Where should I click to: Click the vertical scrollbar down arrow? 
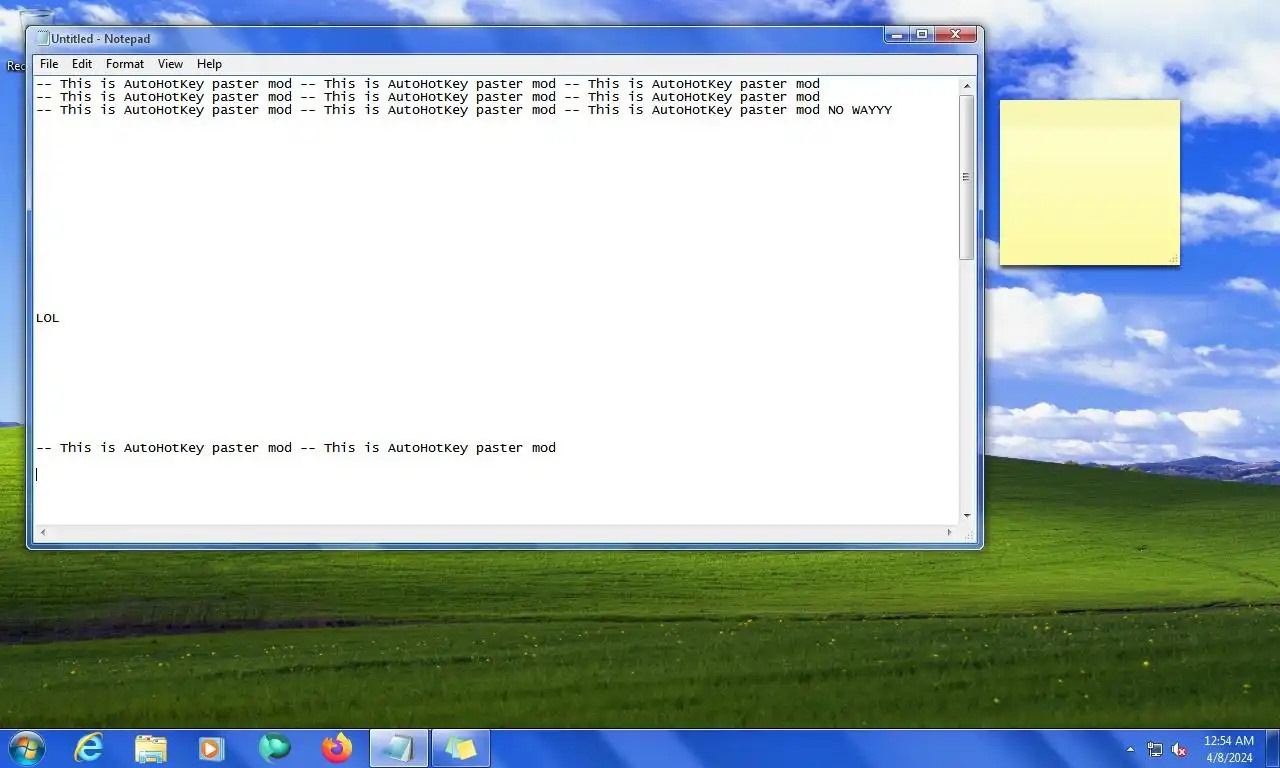tap(967, 516)
